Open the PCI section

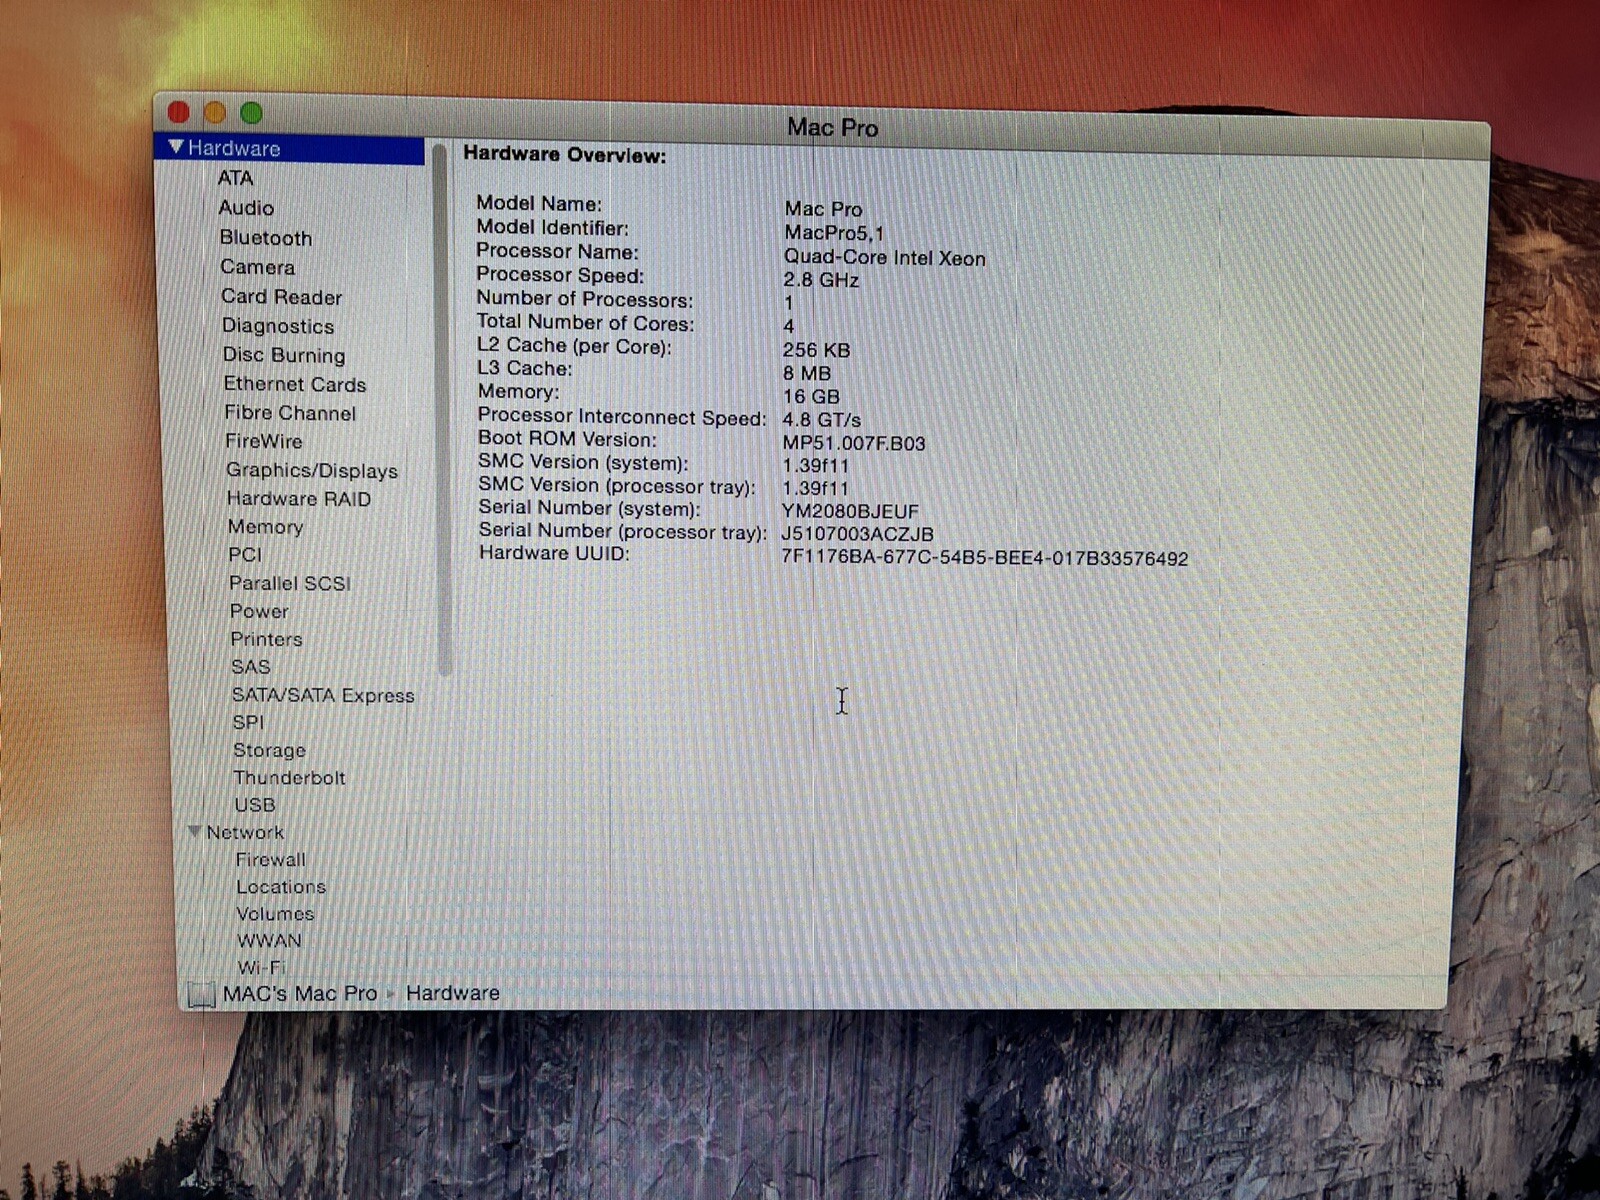pos(245,554)
